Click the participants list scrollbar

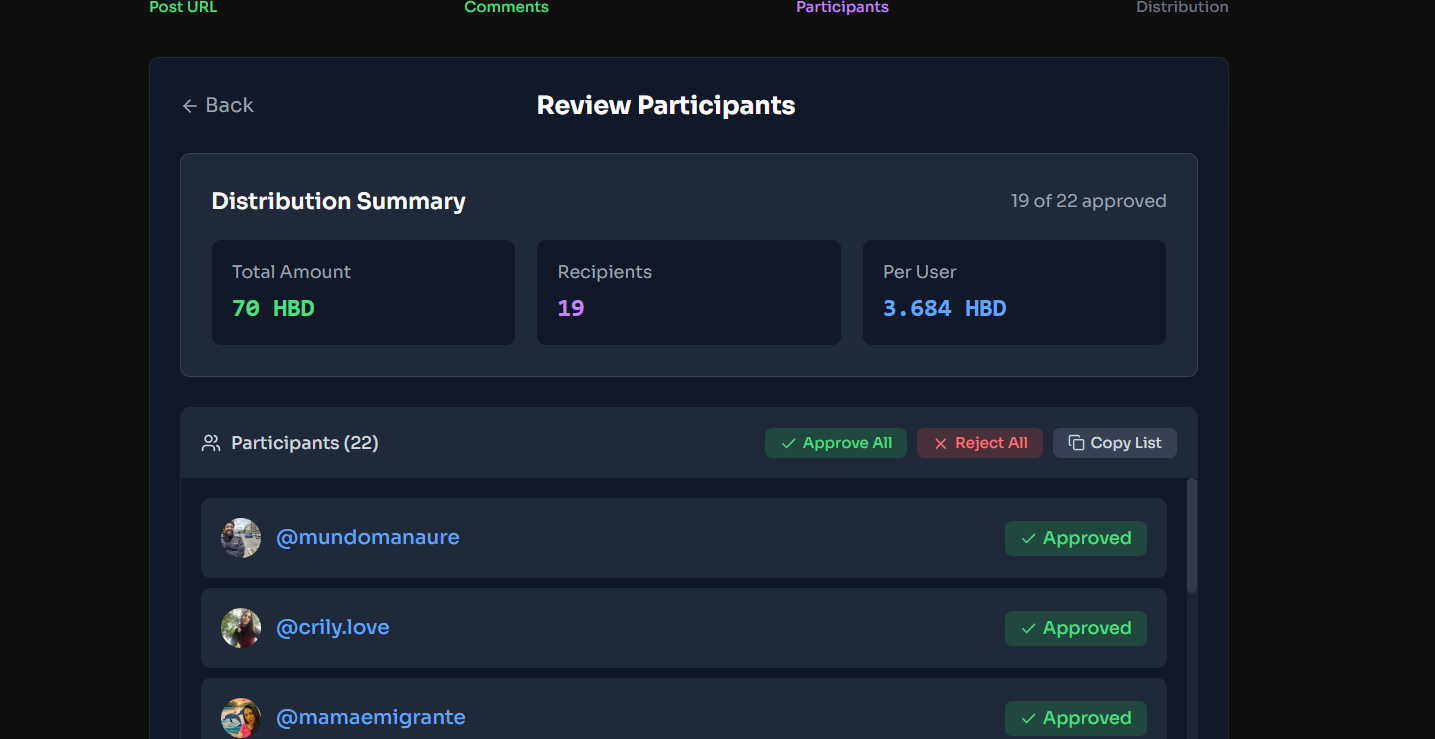coord(1191,536)
